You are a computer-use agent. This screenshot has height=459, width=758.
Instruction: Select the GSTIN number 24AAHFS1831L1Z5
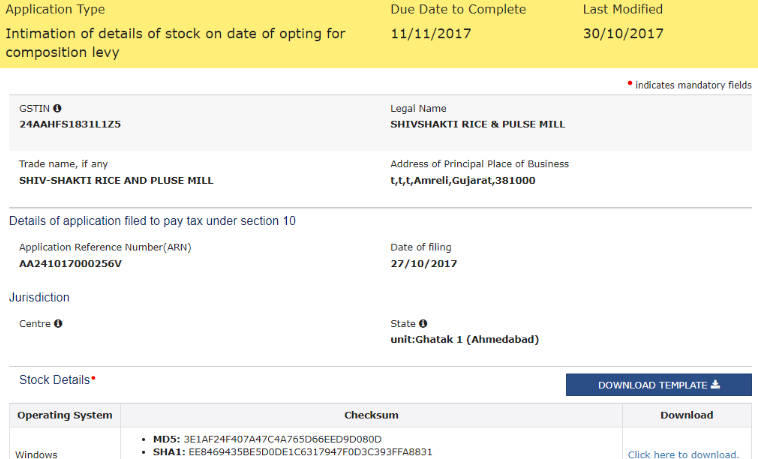pos(70,124)
